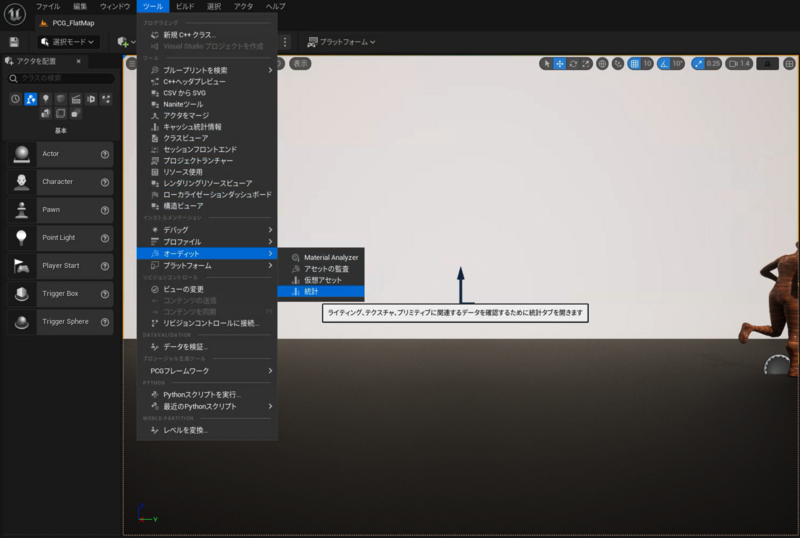
Task: Choose Material Analyzer from the submenu
Action: (x=321, y=257)
